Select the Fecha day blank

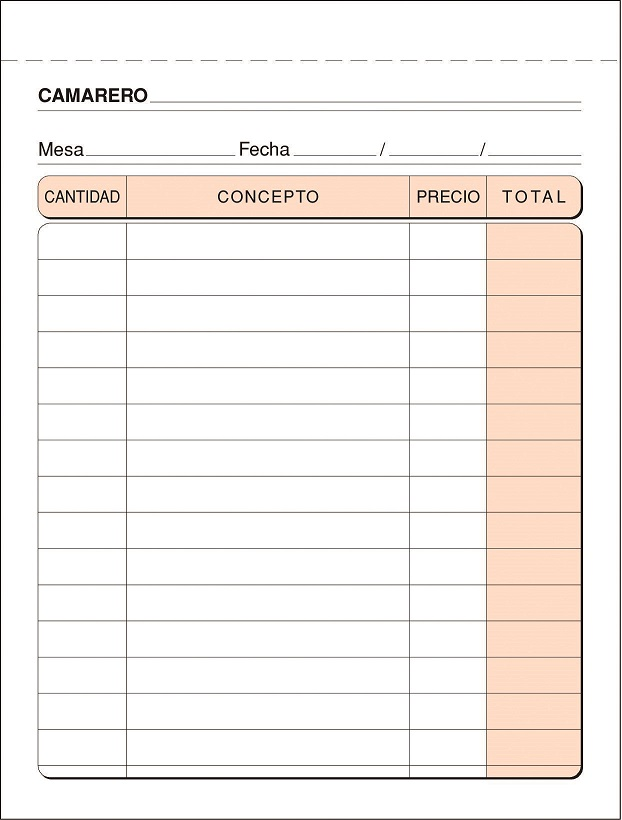tap(335, 150)
